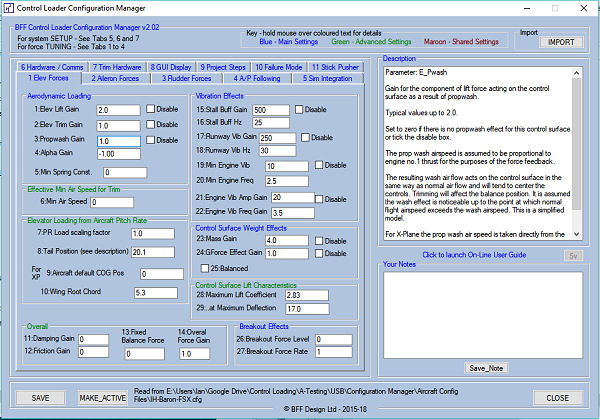The width and height of the screenshot is (600, 420).
Task: Click the application icon in title bar
Action: 10,9
